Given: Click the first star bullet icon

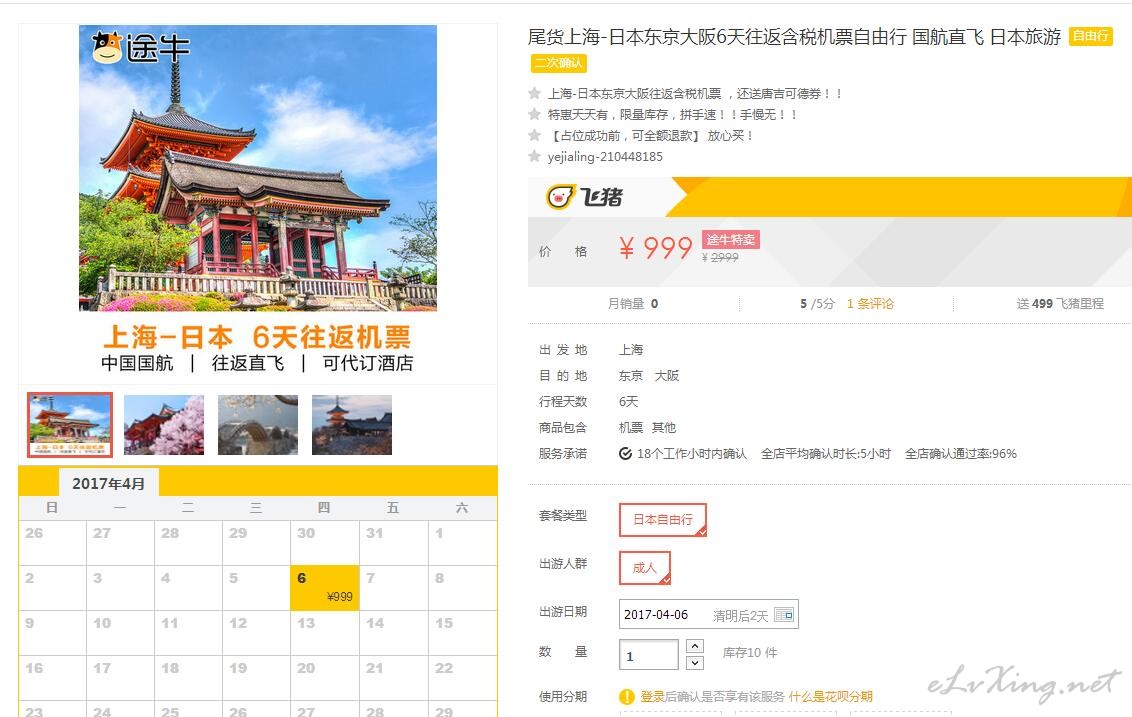Looking at the screenshot, I should pos(534,93).
